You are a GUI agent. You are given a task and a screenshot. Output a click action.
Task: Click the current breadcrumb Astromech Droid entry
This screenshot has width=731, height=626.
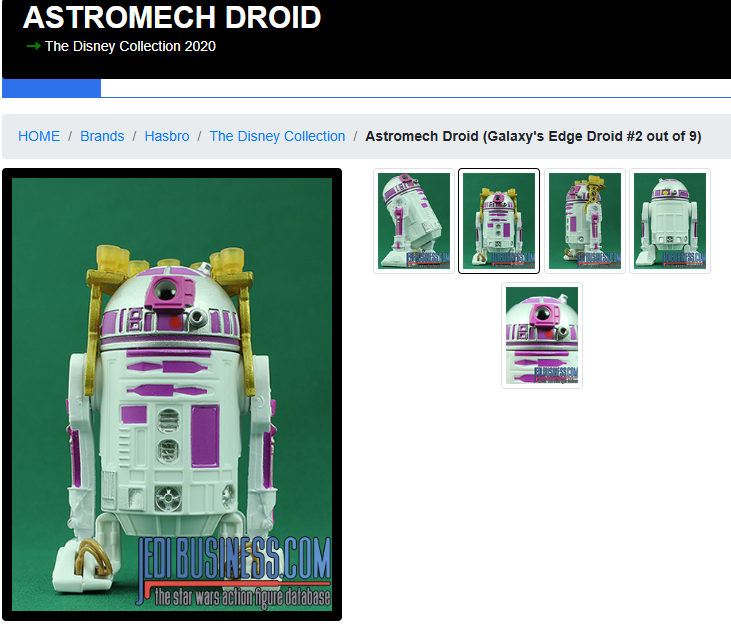533,136
